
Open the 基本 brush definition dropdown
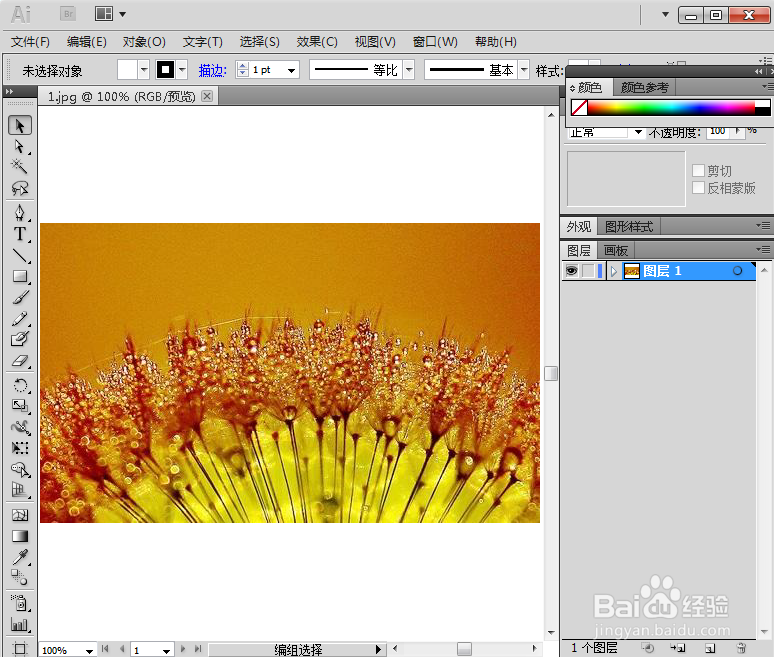point(524,70)
